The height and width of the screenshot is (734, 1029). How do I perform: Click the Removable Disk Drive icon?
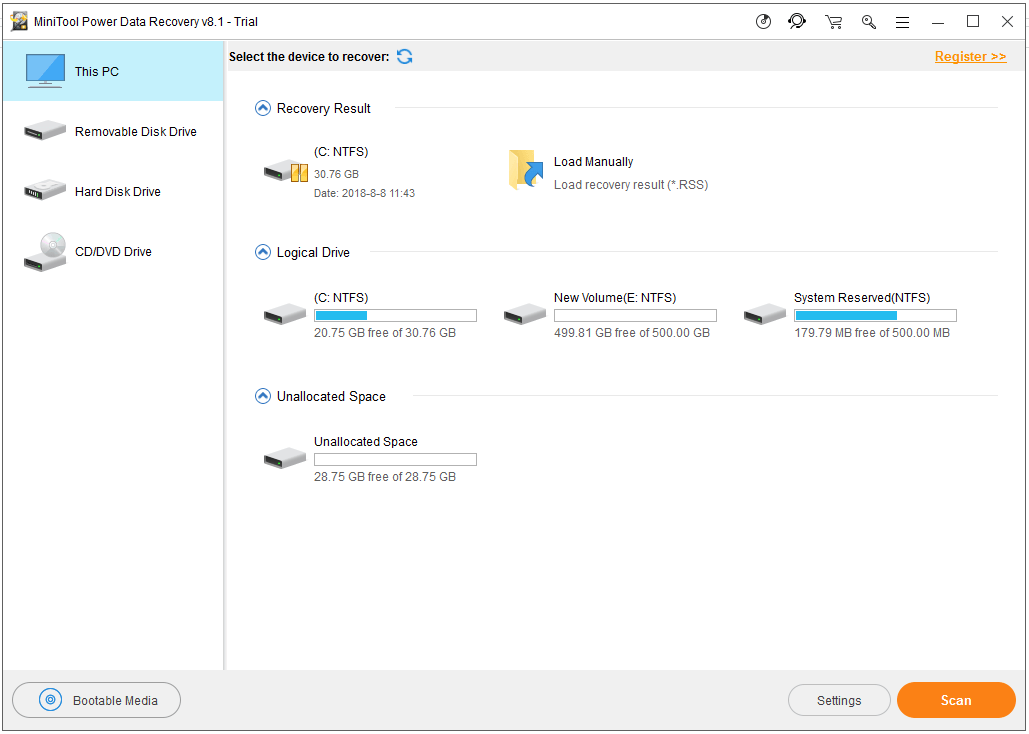pyautogui.click(x=45, y=130)
